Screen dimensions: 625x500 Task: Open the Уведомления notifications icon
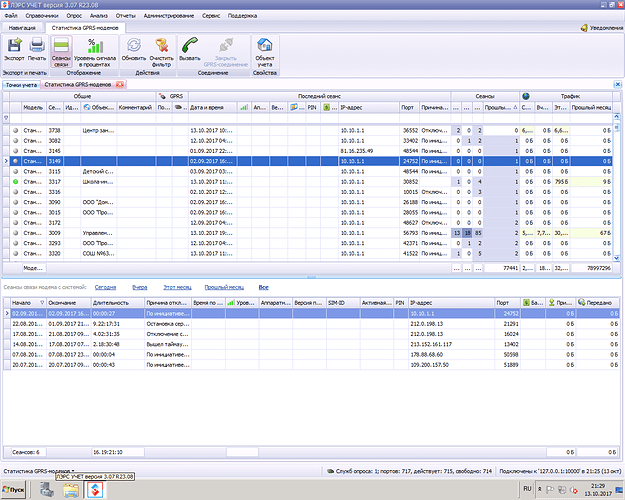584,28
